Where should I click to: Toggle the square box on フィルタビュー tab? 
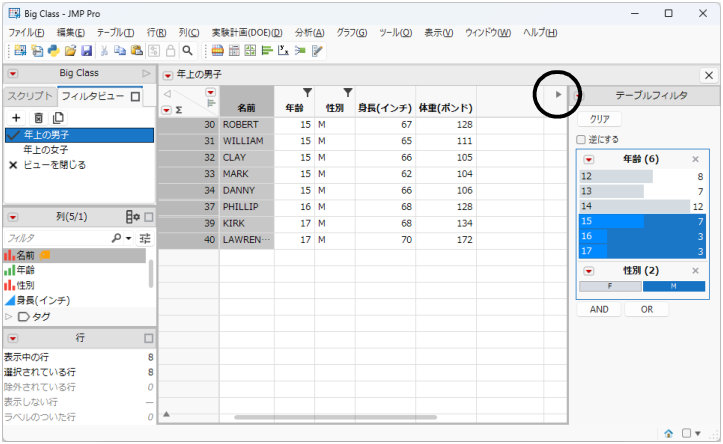[x=136, y=97]
